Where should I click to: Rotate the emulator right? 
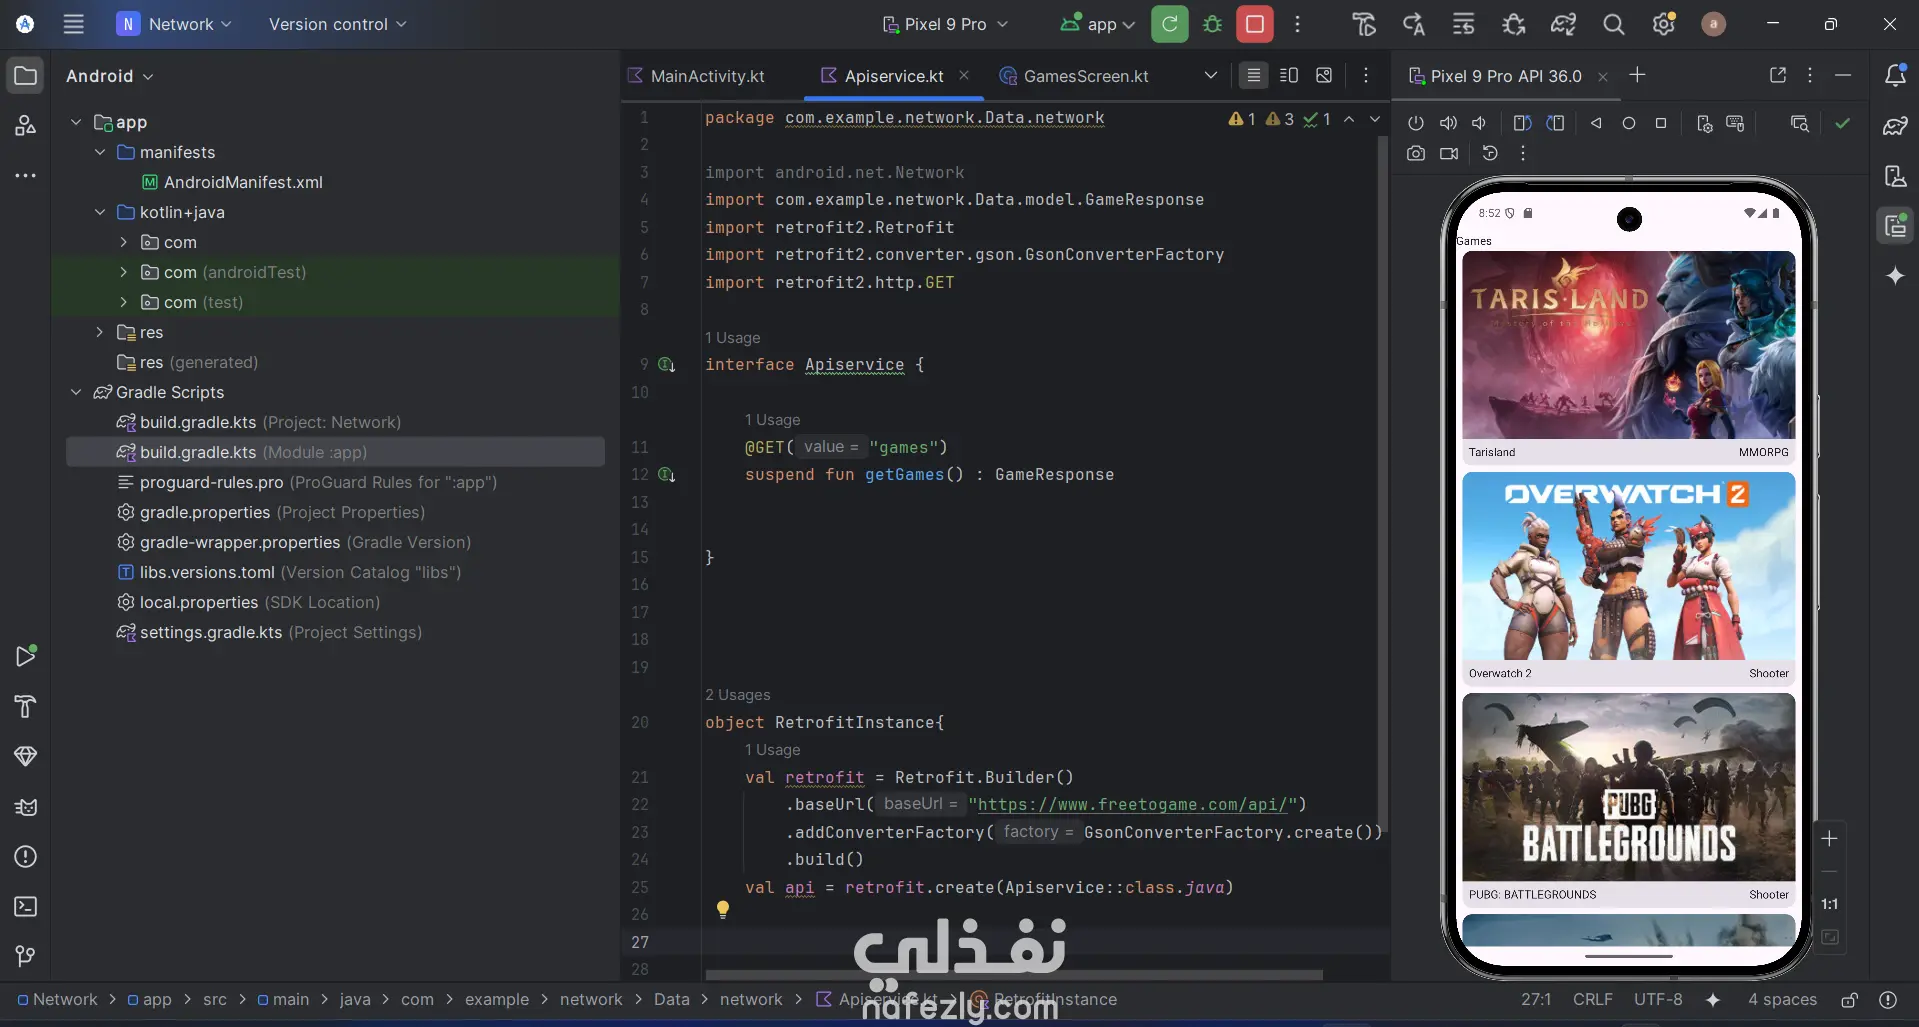click(1555, 123)
